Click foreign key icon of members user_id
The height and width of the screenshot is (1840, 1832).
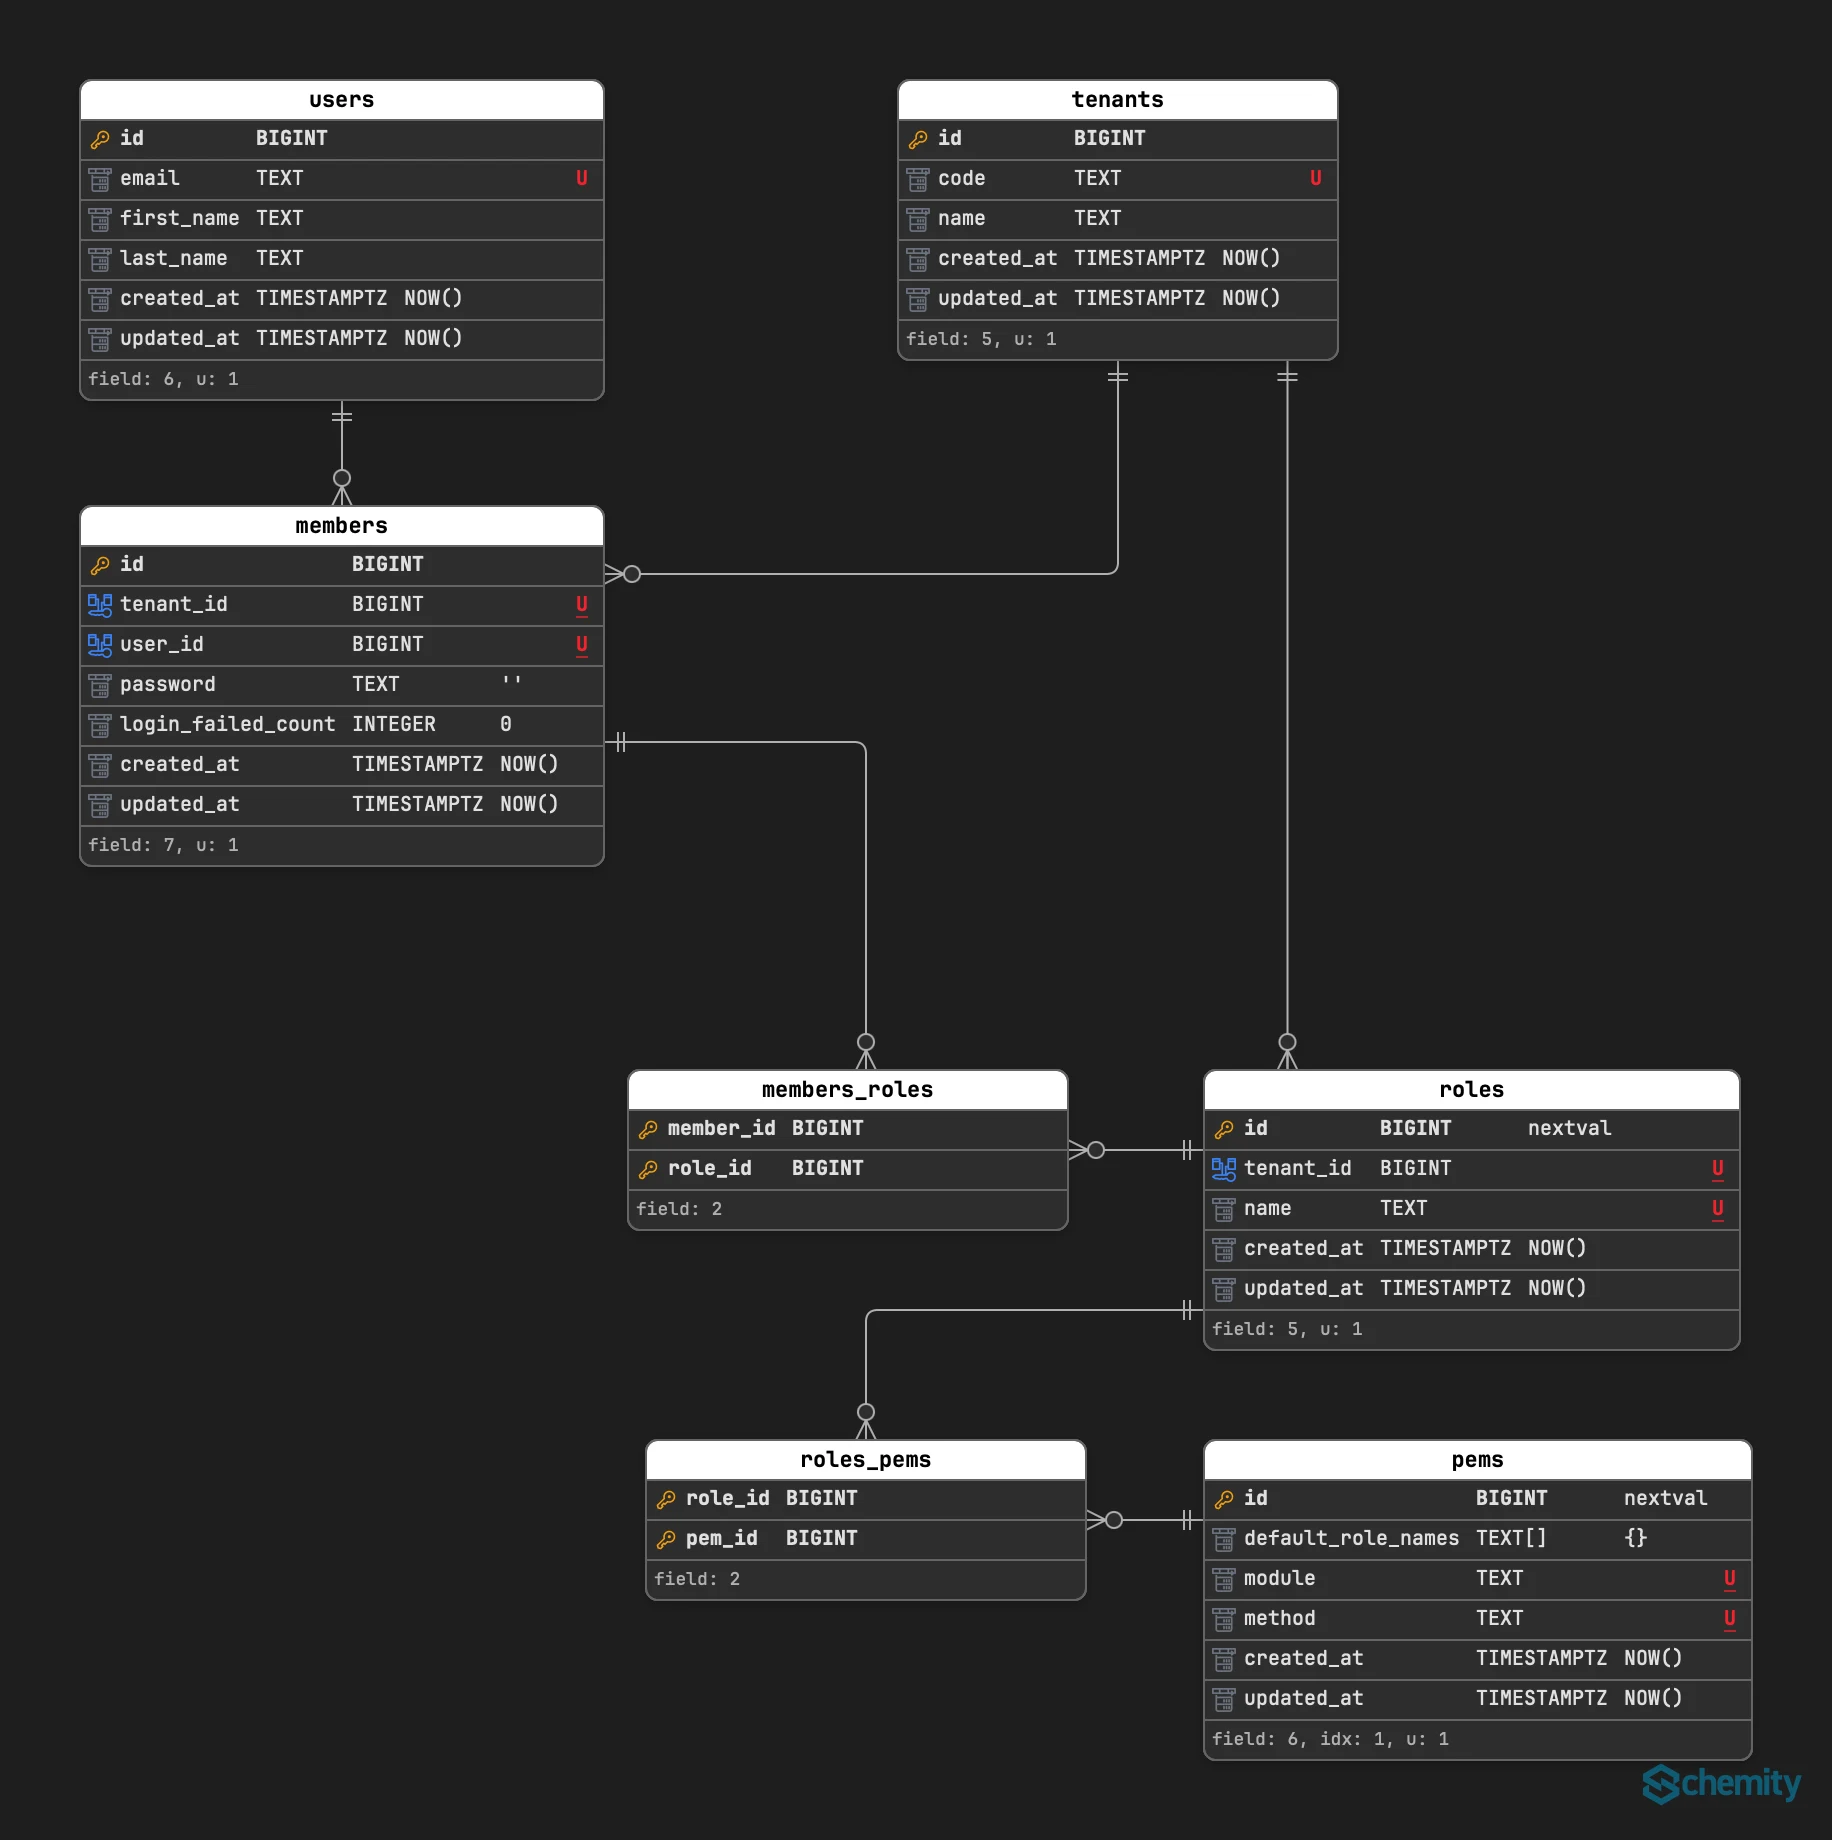[100, 645]
